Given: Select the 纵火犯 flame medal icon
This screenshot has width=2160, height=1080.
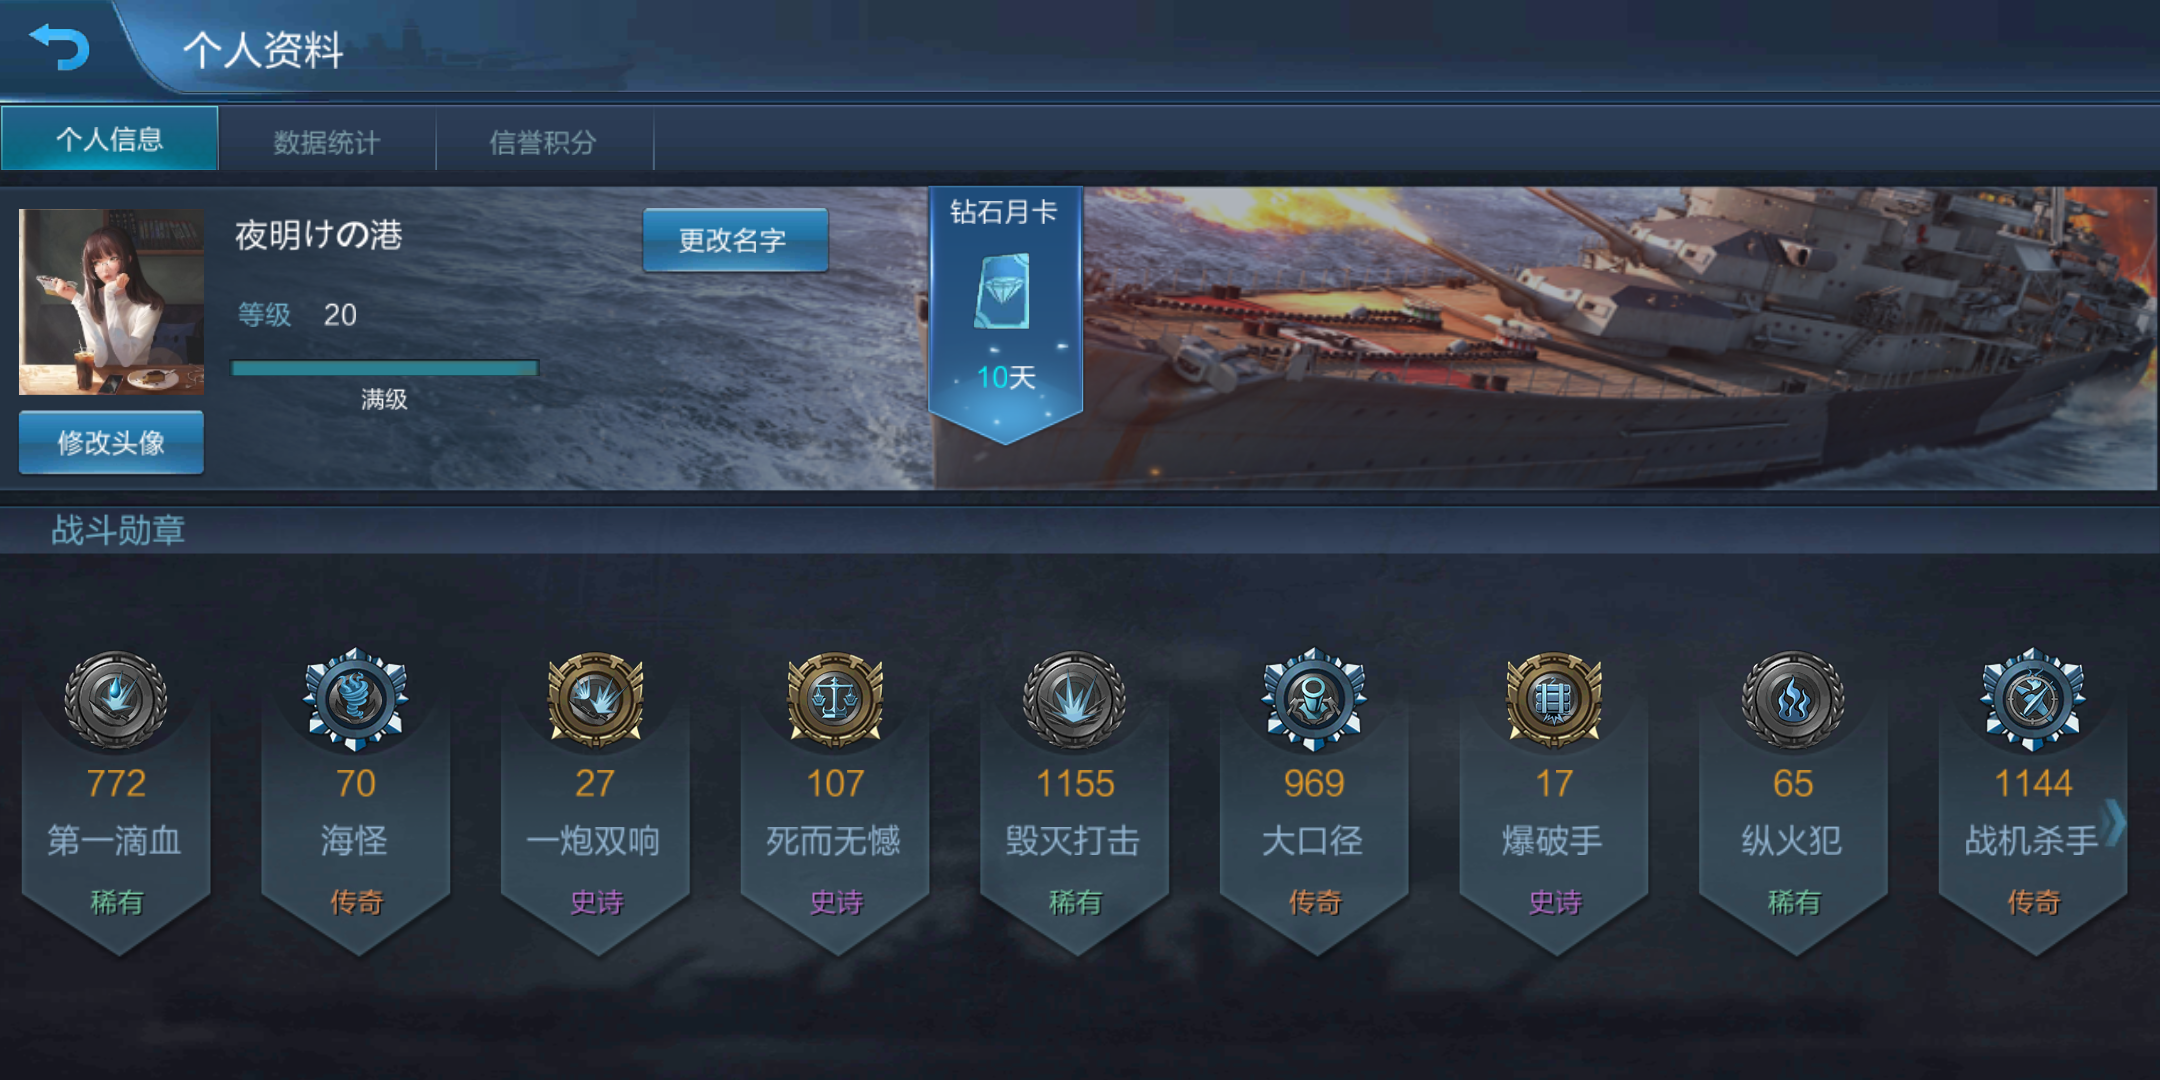Looking at the screenshot, I should coord(1793,699).
